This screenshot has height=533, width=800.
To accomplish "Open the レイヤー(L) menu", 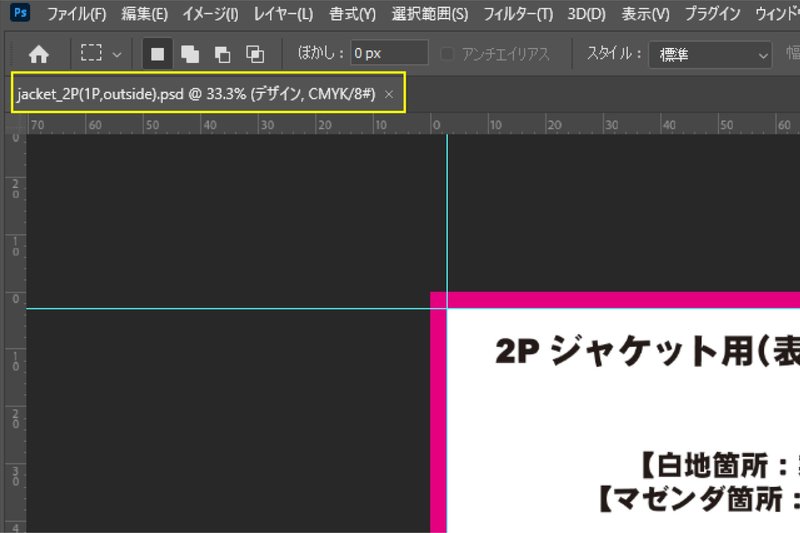I will (283, 14).
